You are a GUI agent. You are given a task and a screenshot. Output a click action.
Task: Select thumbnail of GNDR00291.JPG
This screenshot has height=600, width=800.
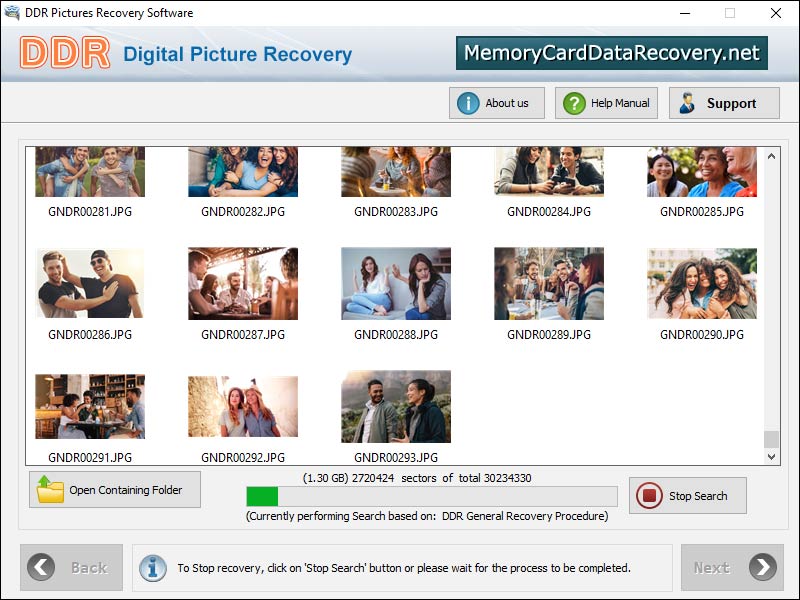tap(90, 407)
